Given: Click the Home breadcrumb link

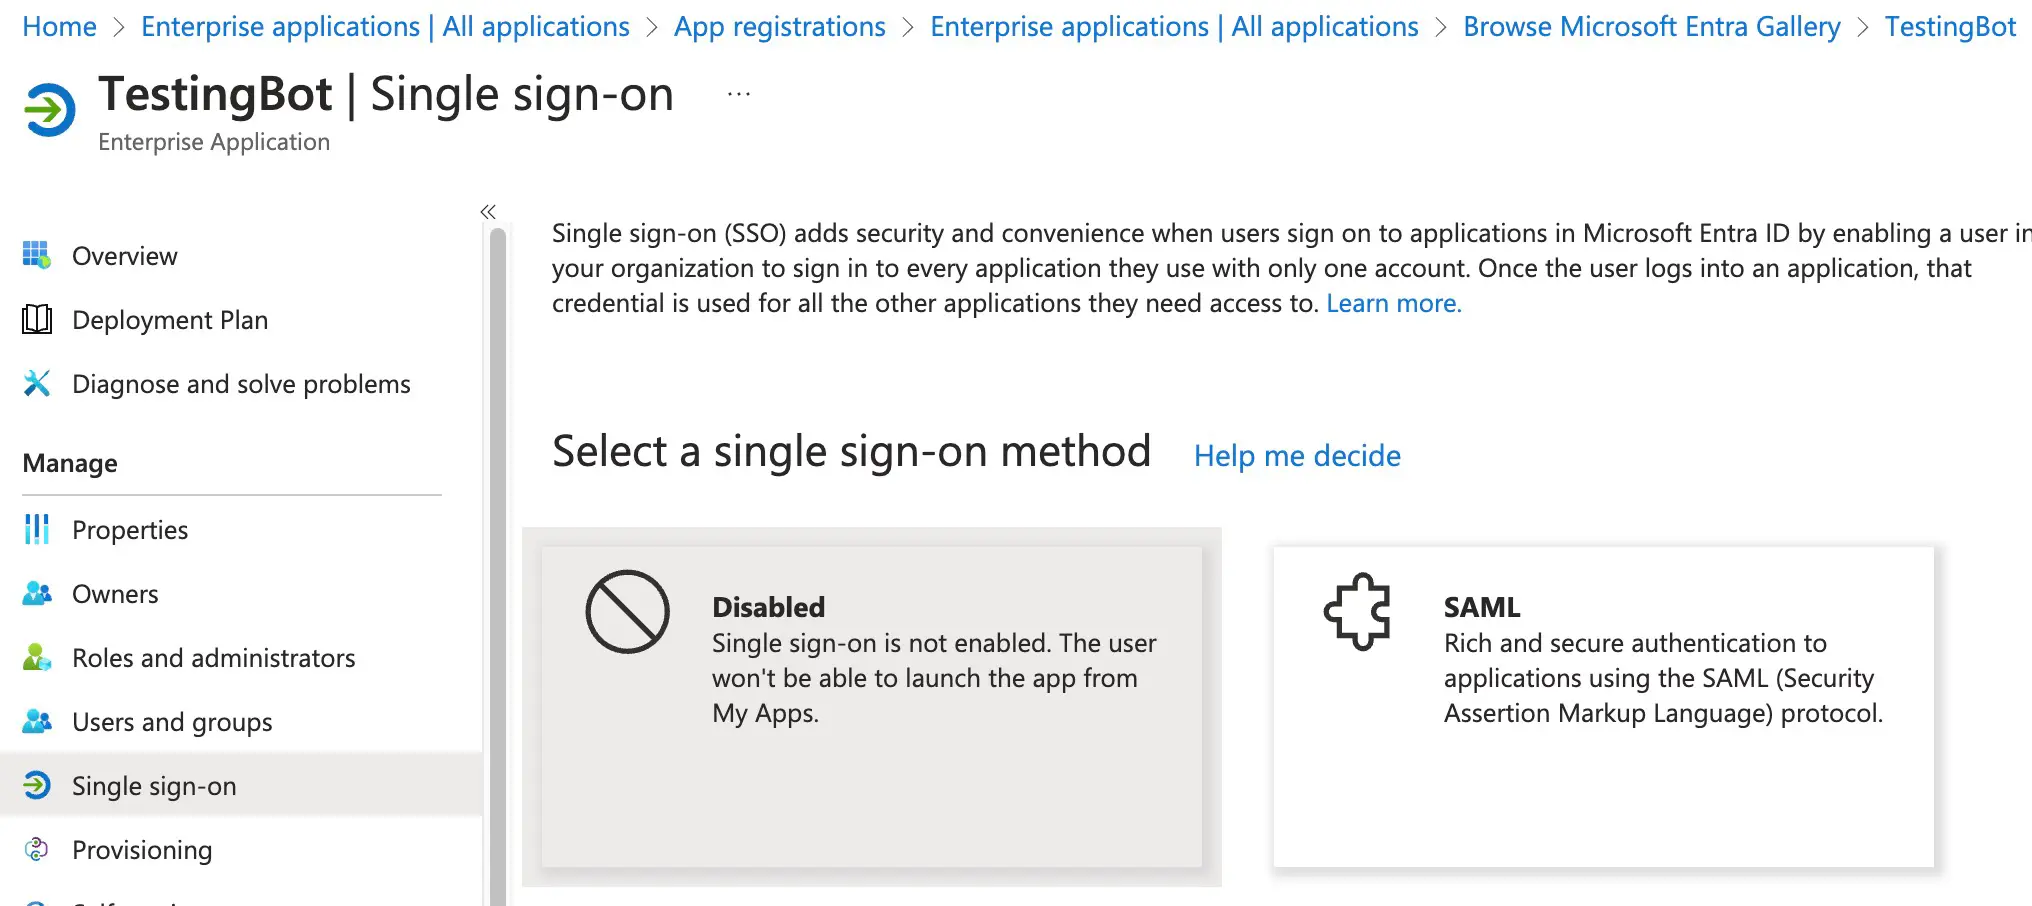Looking at the screenshot, I should 60,27.
